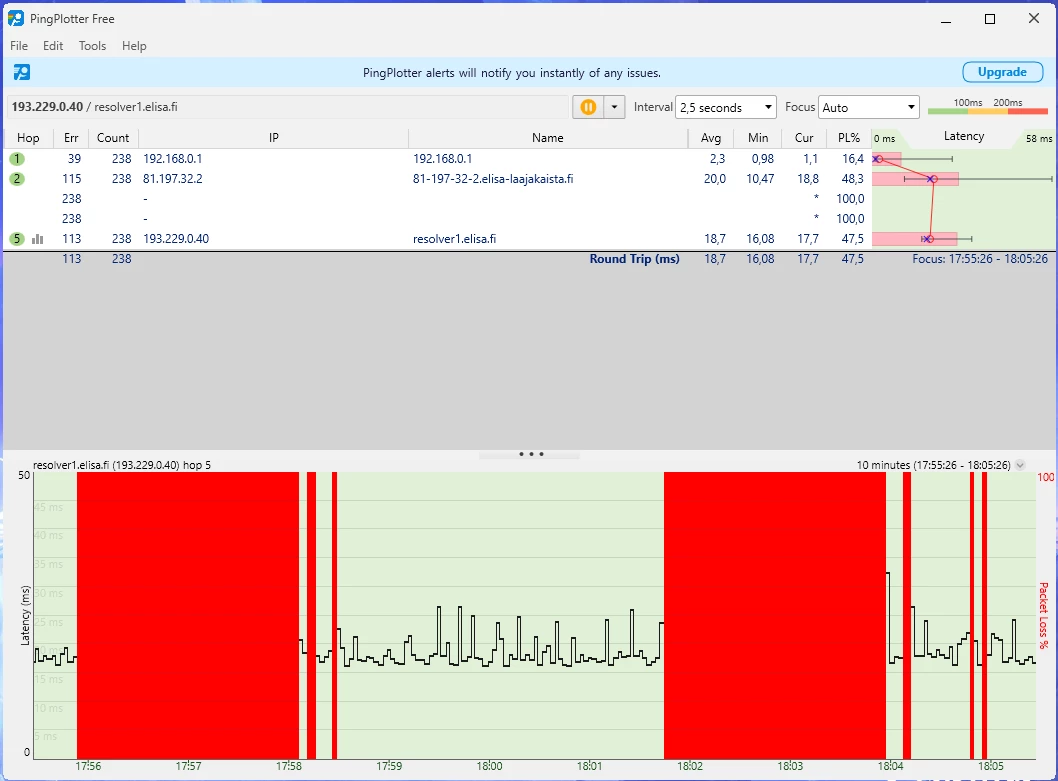This screenshot has width=1058, height=781.
Task: Click the 17:58 marker on the timeline axis
Action: pyautogui.click(x=289, y=766)
